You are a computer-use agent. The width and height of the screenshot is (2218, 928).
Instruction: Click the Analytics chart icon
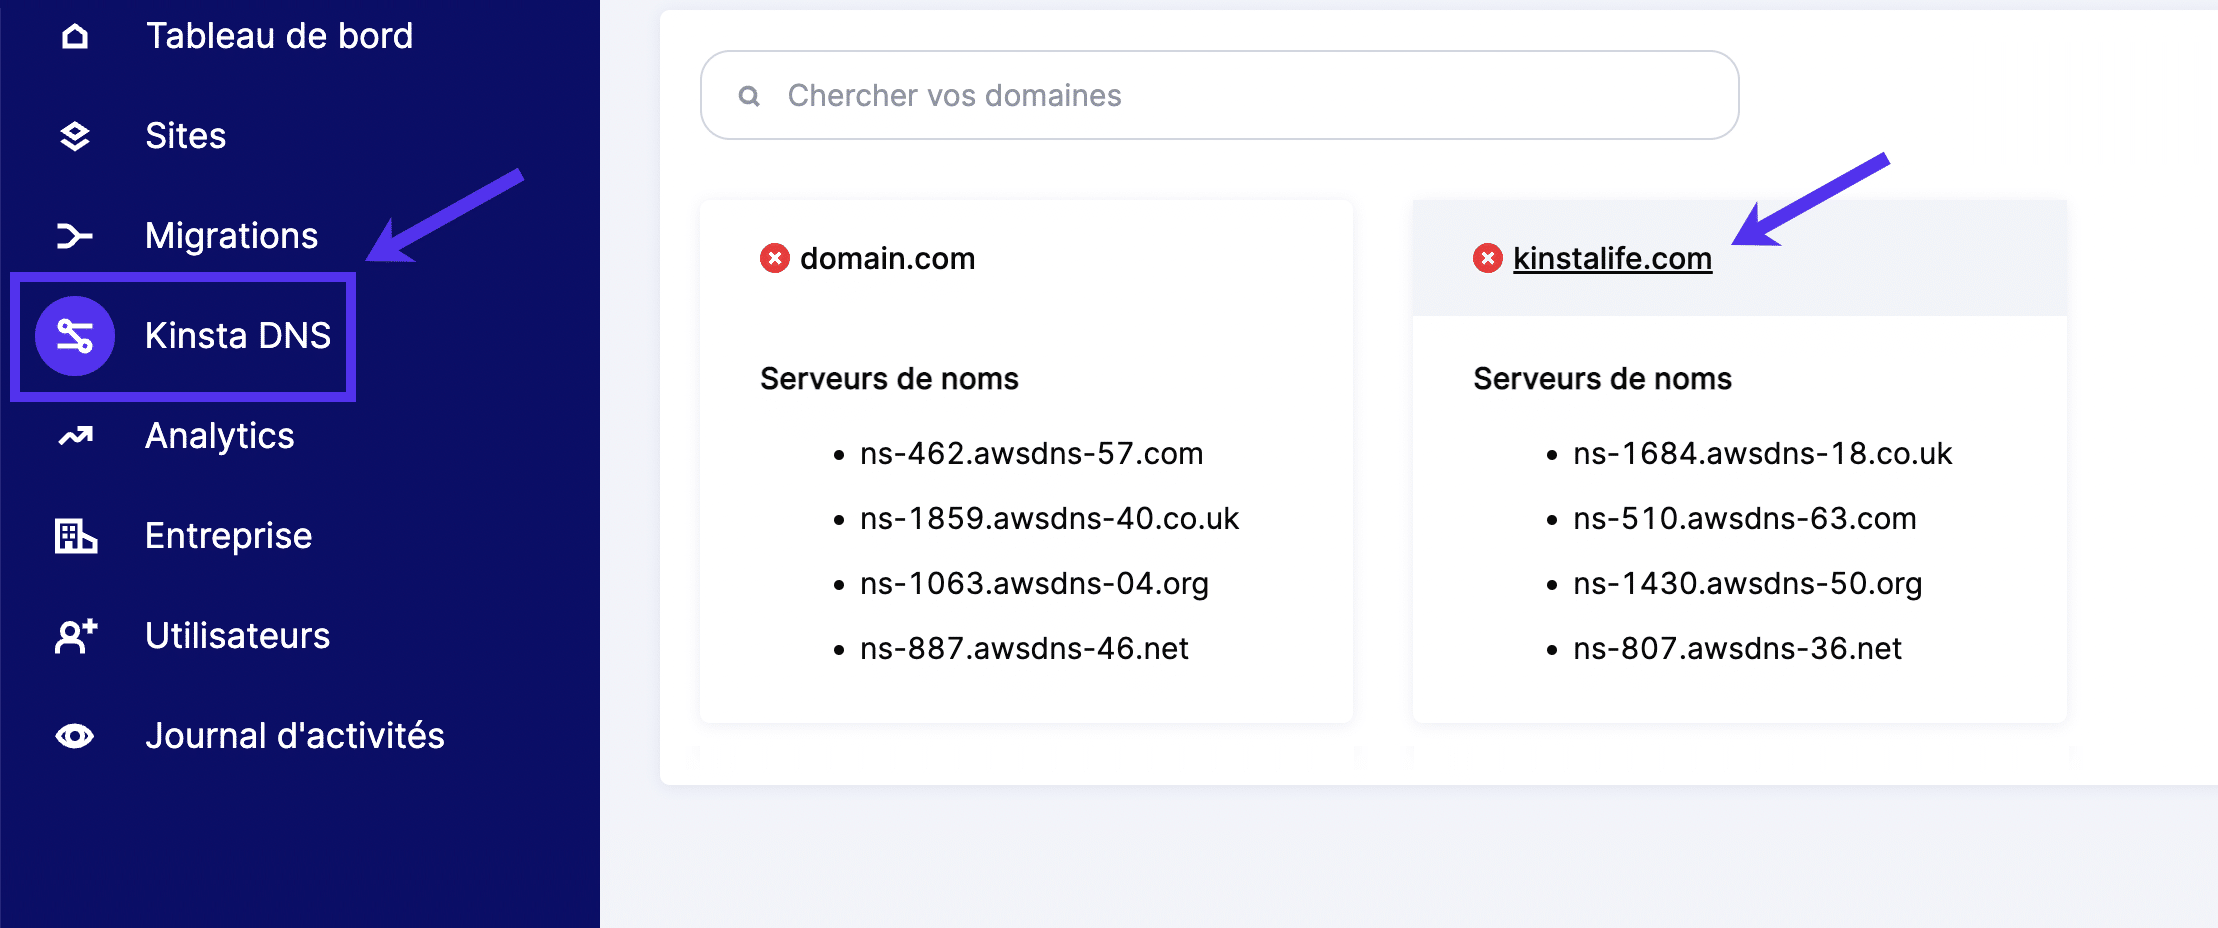pyautogui.click(x=74, y=436)
